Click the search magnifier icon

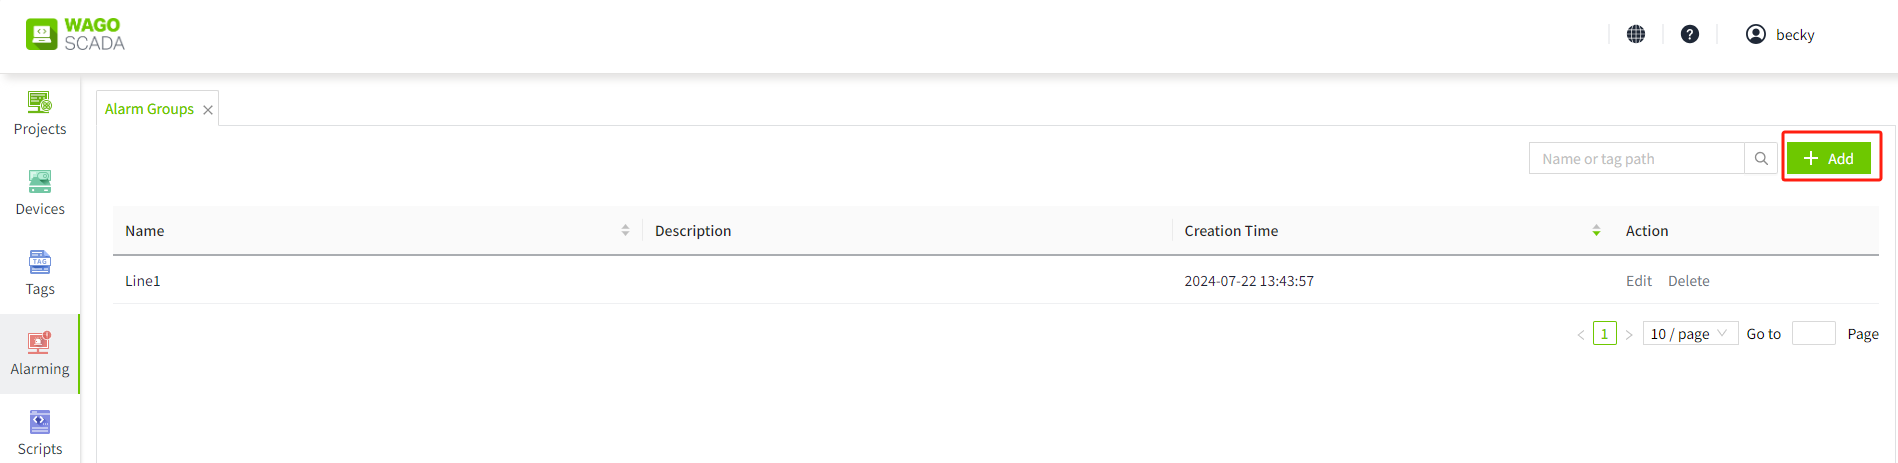pyautogui.click(x=1761, y=158)
